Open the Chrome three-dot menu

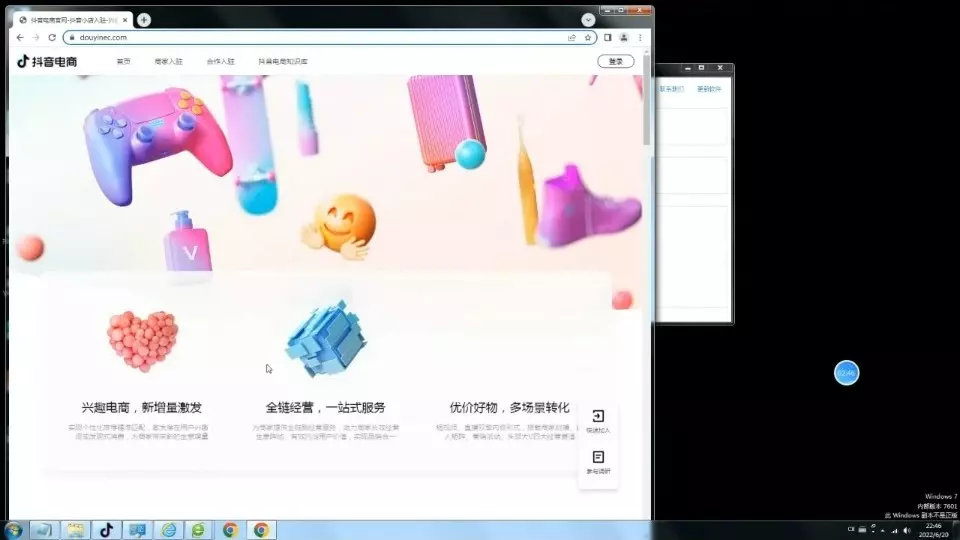pos(640,37)
